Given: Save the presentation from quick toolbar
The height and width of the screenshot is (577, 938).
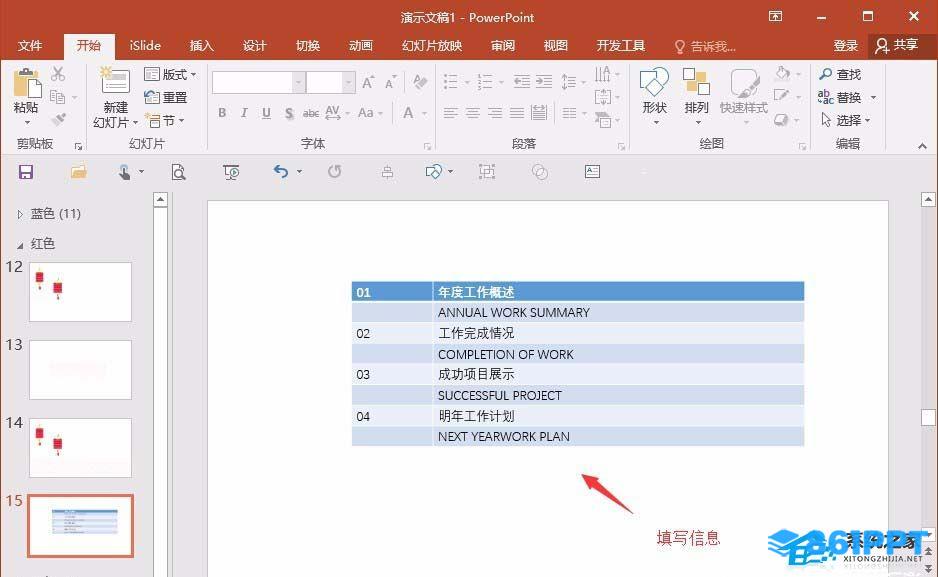Looking at the screenshot, I should 26,173.
